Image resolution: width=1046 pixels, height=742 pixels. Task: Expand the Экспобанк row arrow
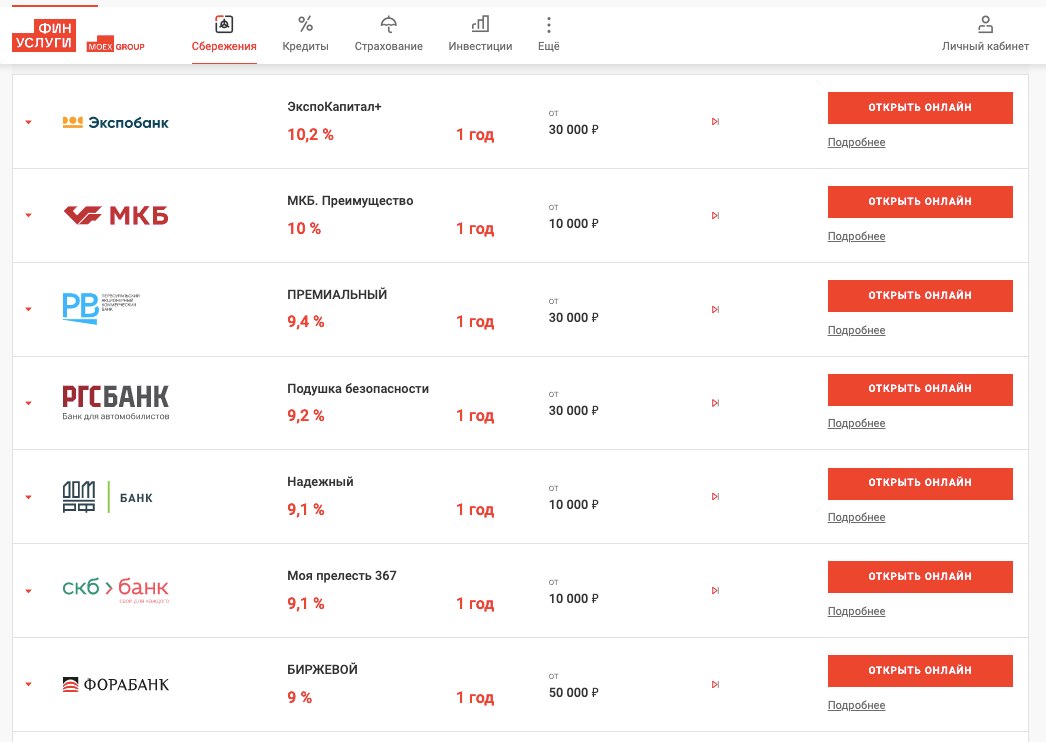pyautogui.click(x=29, y=122)
